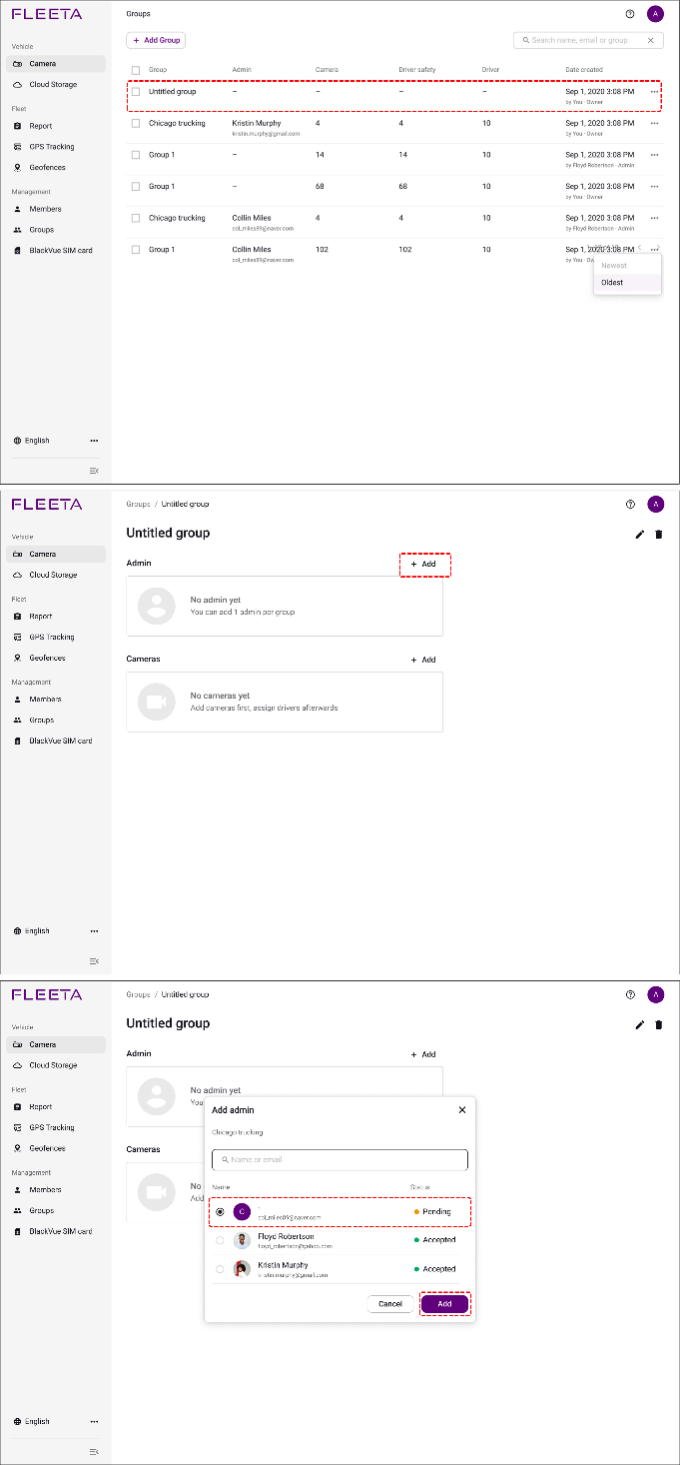Clear the group search with the X icon

[651, 41]
